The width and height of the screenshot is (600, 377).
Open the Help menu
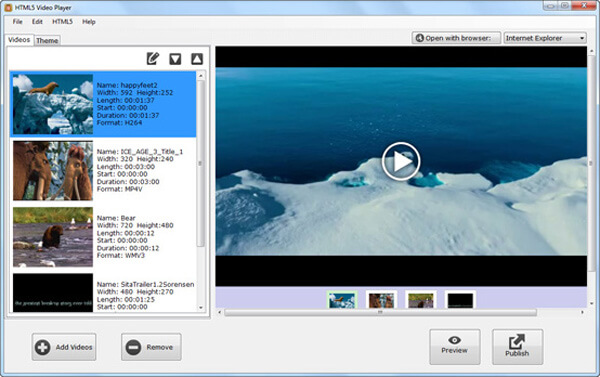click(x=89, y=21)
